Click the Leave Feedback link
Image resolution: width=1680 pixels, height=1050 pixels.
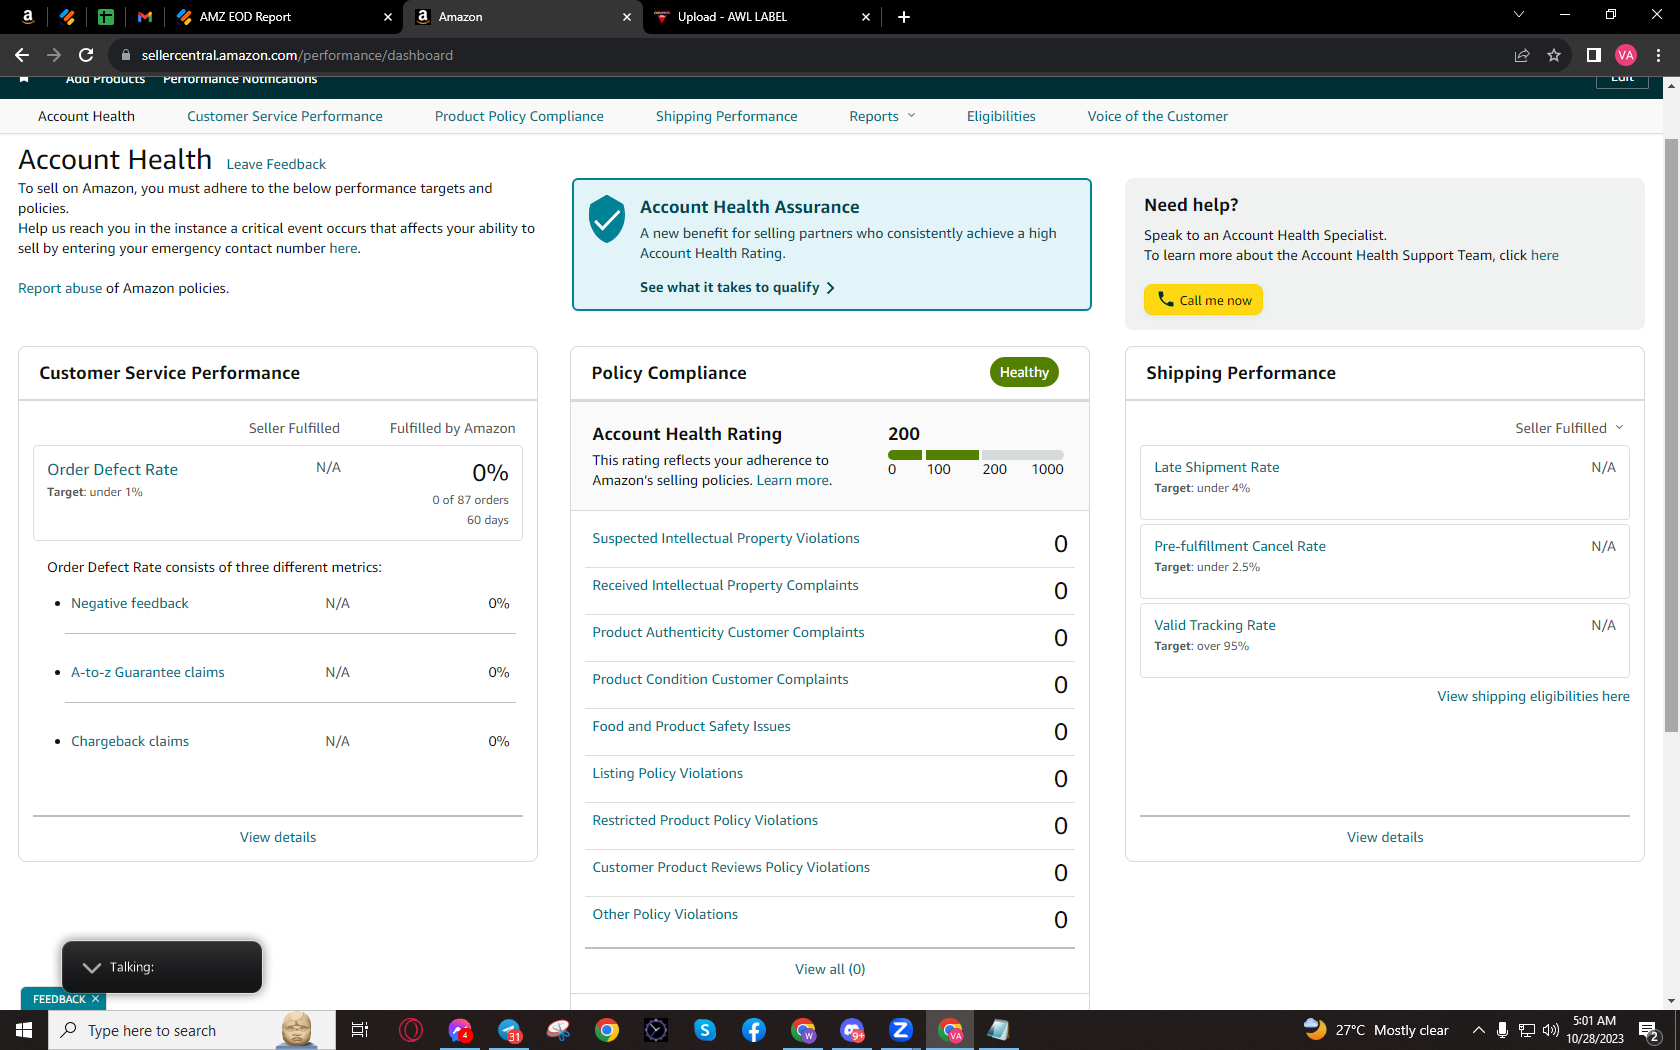pos(276,164)
